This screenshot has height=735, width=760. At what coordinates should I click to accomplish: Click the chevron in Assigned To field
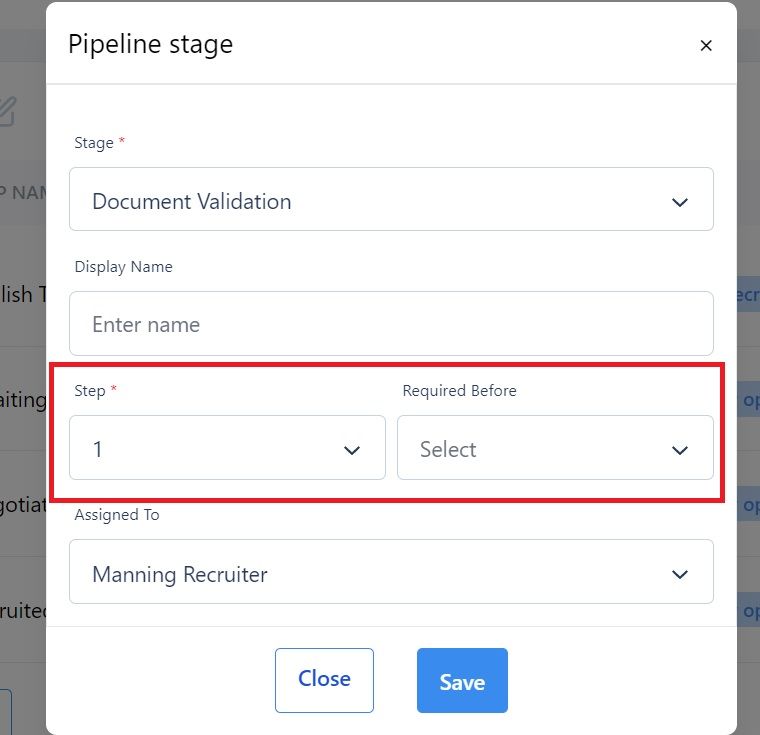(680, 575)
